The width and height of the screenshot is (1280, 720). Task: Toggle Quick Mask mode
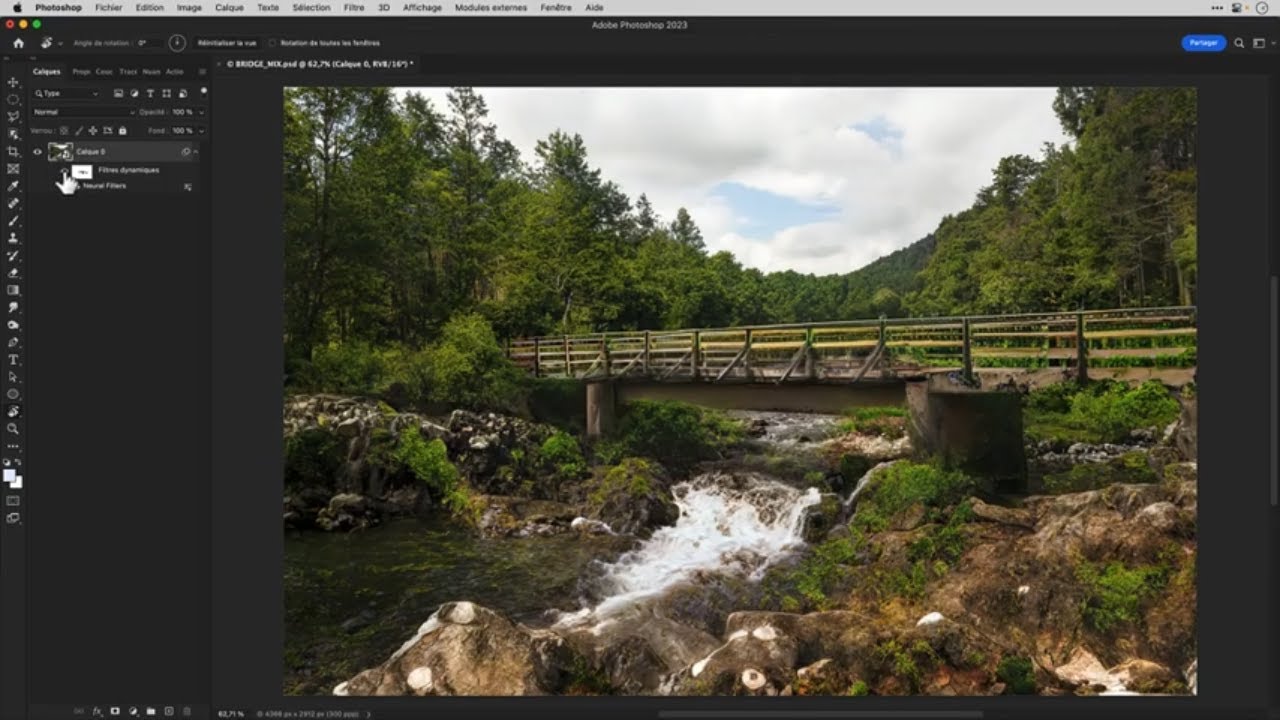point(13,500)
